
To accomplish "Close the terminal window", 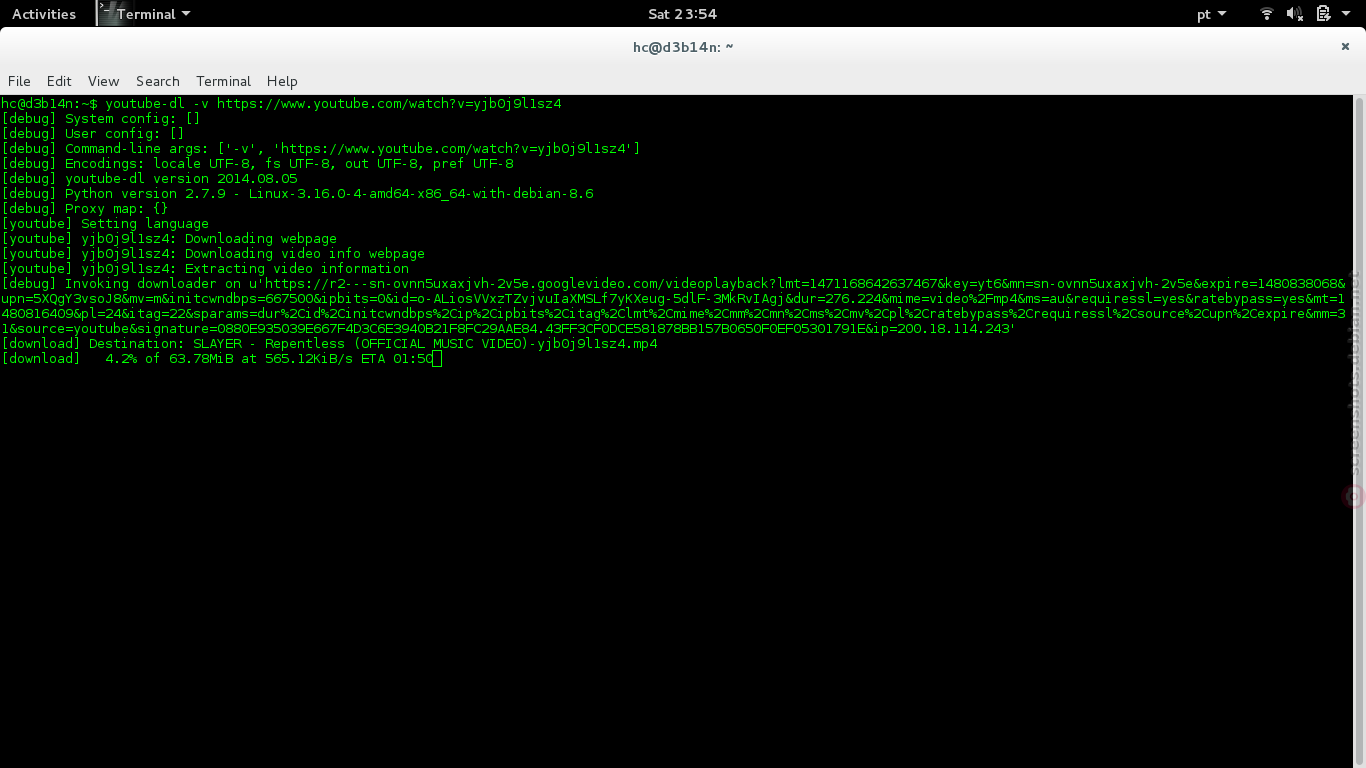I will pyautogui.click(x=1345, y=46).
